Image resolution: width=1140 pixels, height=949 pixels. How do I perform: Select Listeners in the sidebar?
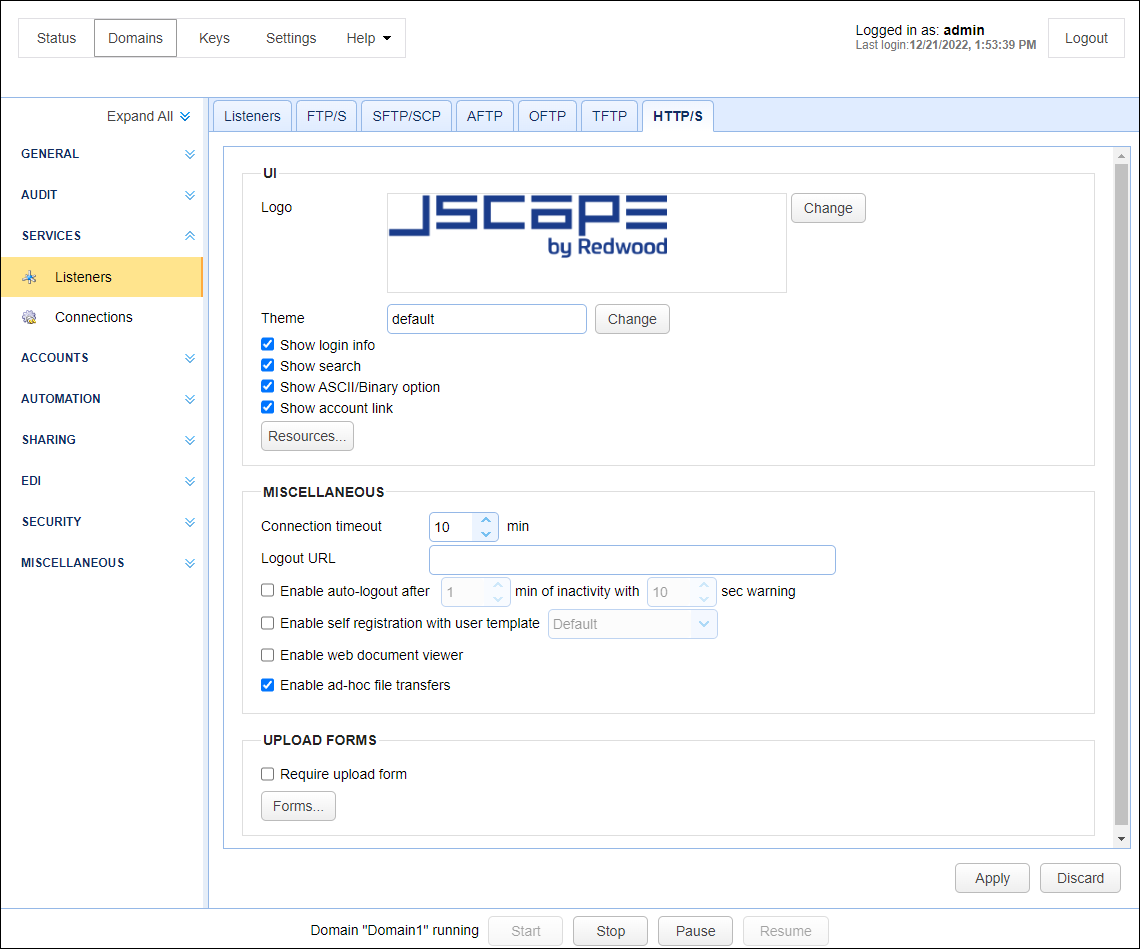point(102,277)
